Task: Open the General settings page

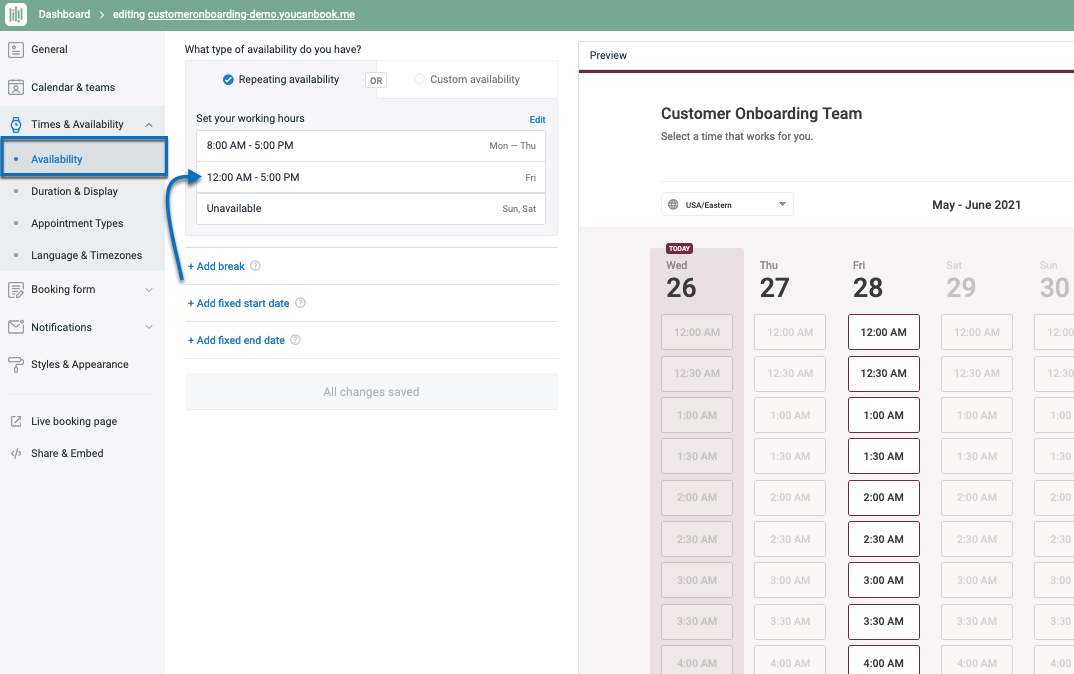Action: pyautogui.click(x=49, y=49)
